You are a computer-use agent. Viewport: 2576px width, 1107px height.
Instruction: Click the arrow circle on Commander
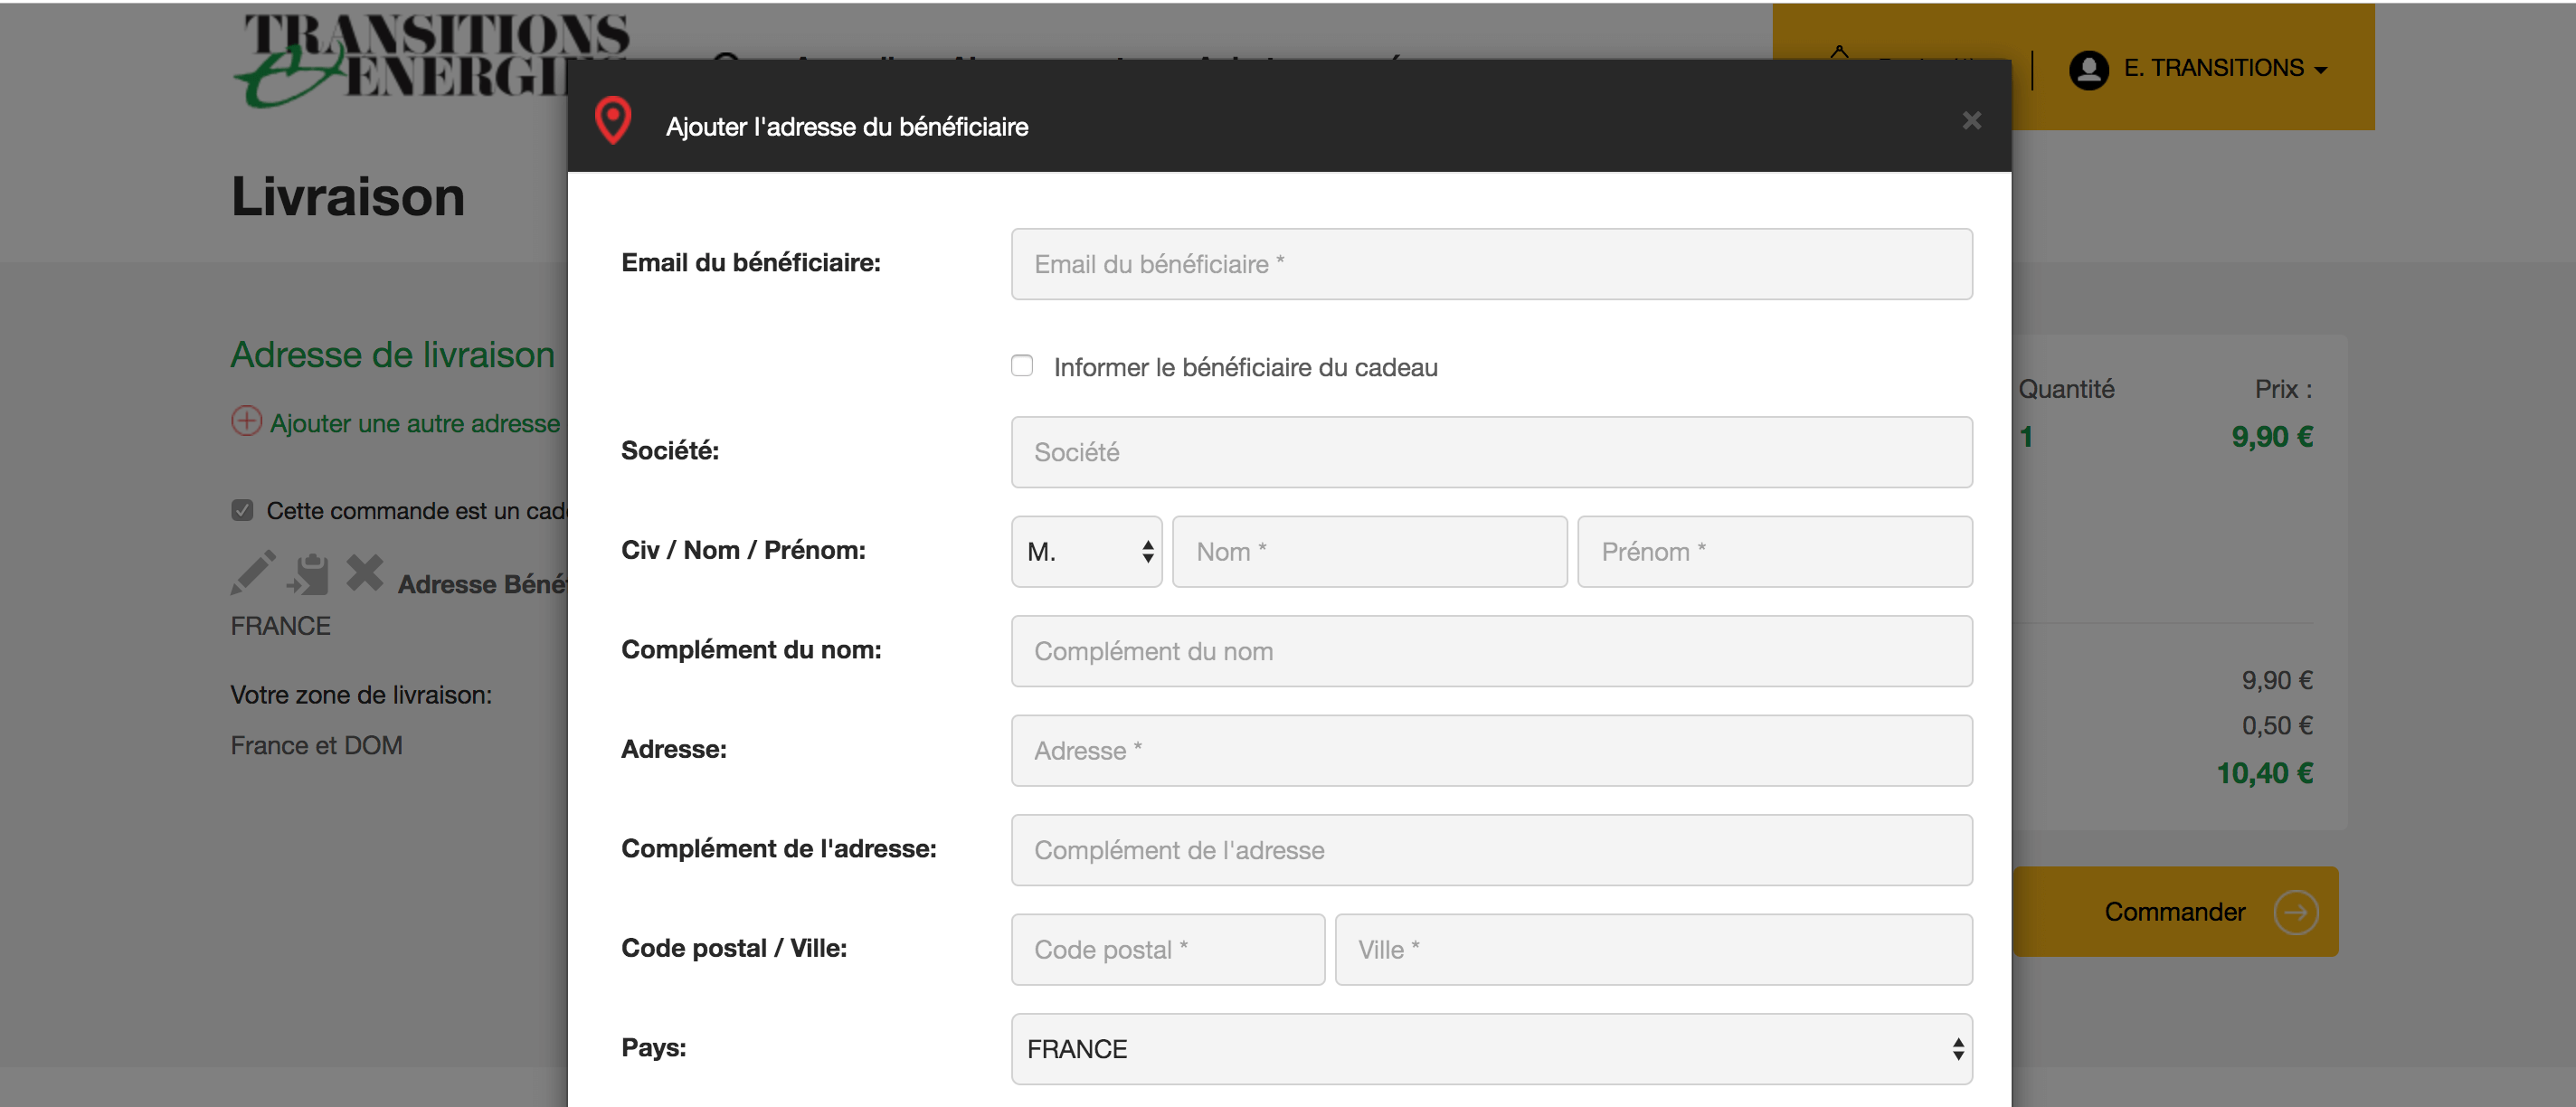pyautogui.click(x=2295, y=912)
